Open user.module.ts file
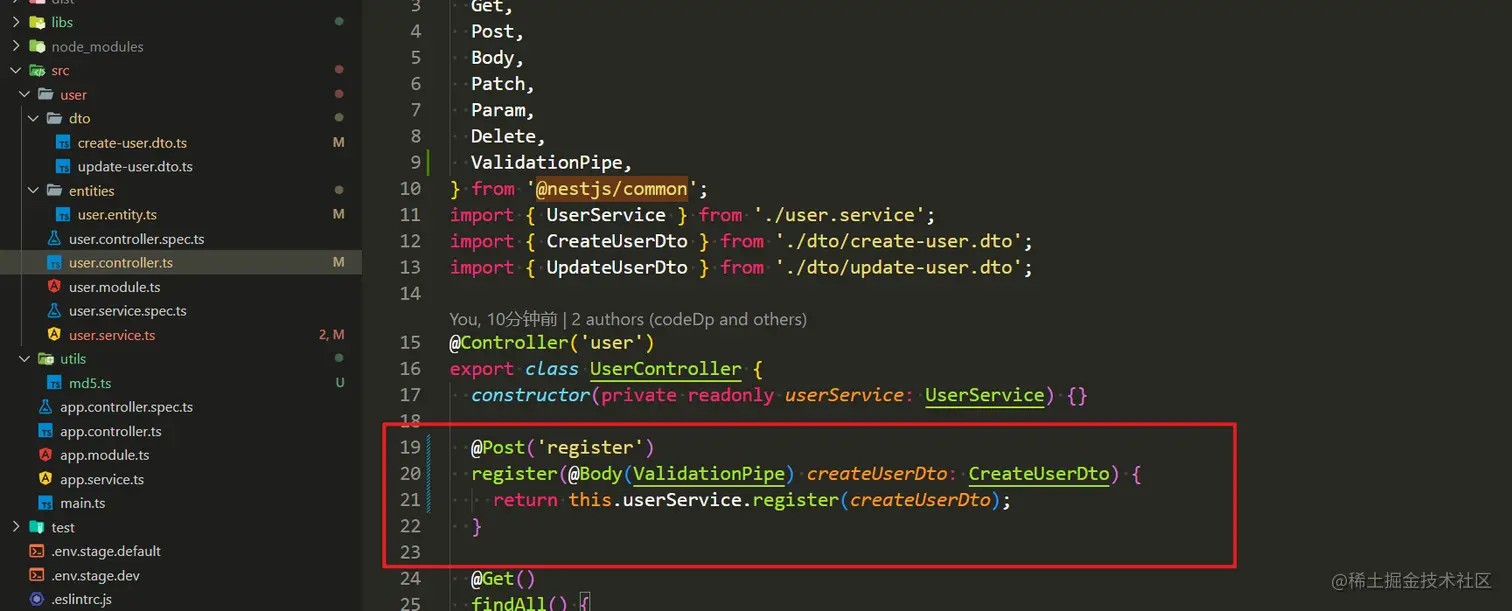This screenshot has width=1512, height=611. pos(115,287)
